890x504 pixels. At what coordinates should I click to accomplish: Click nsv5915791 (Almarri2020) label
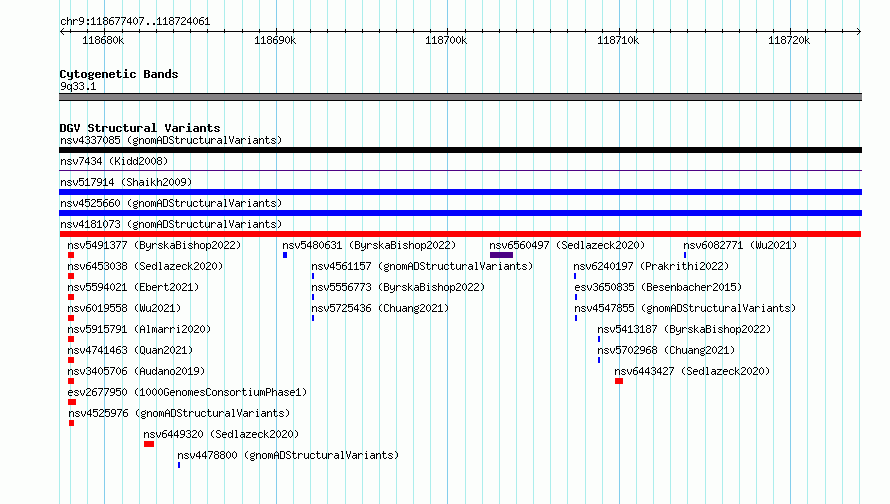pos(139,329)
